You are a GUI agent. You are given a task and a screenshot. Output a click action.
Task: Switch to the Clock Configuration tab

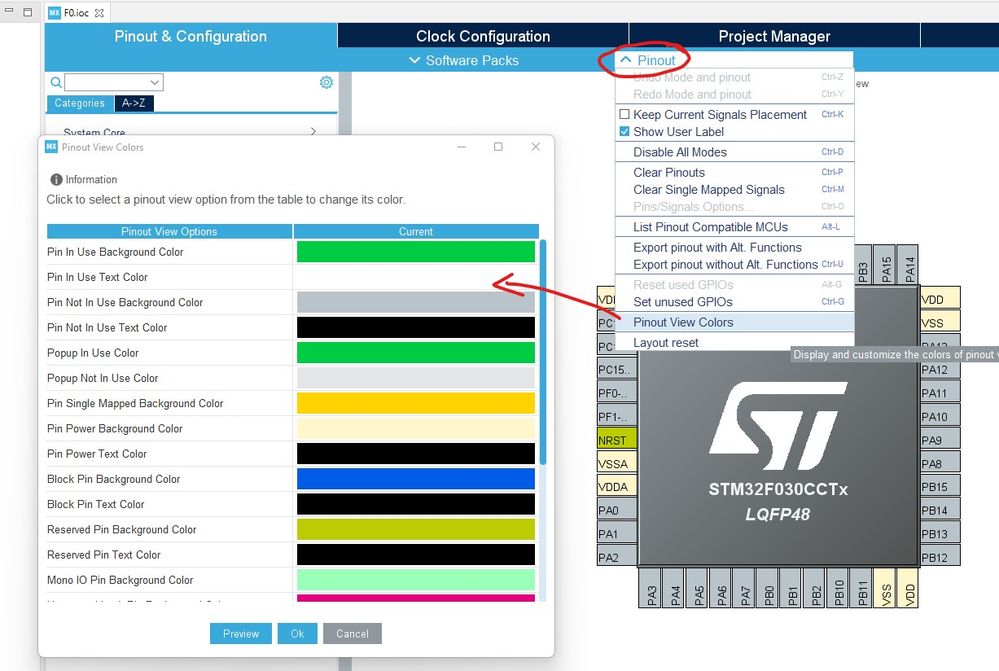483,36
